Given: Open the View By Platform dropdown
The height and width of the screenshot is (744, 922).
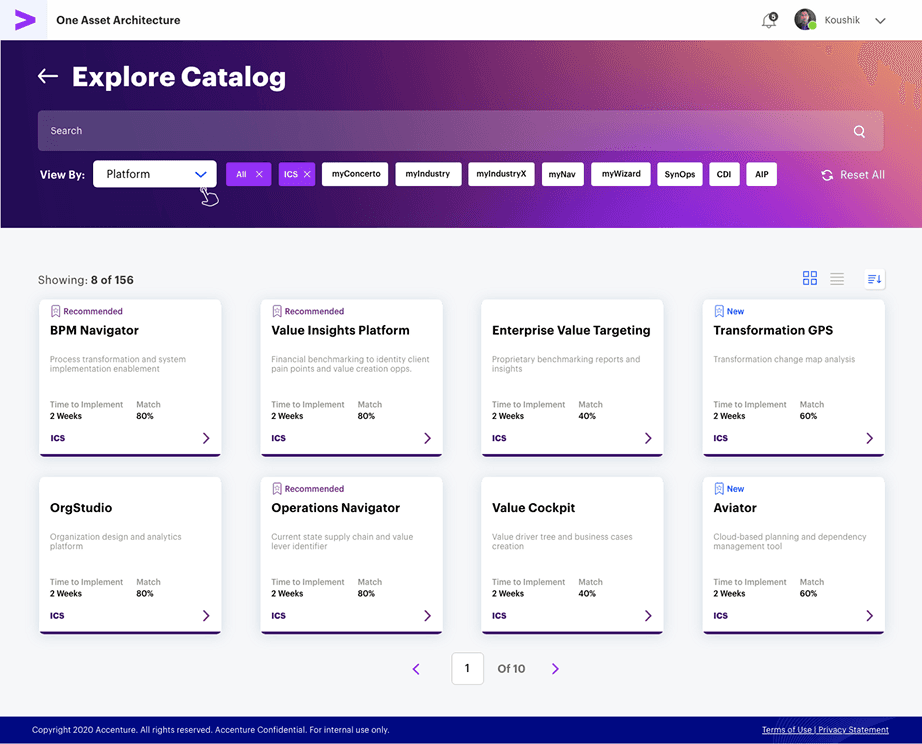Looking at the screenshot, I should coord(155,174).
